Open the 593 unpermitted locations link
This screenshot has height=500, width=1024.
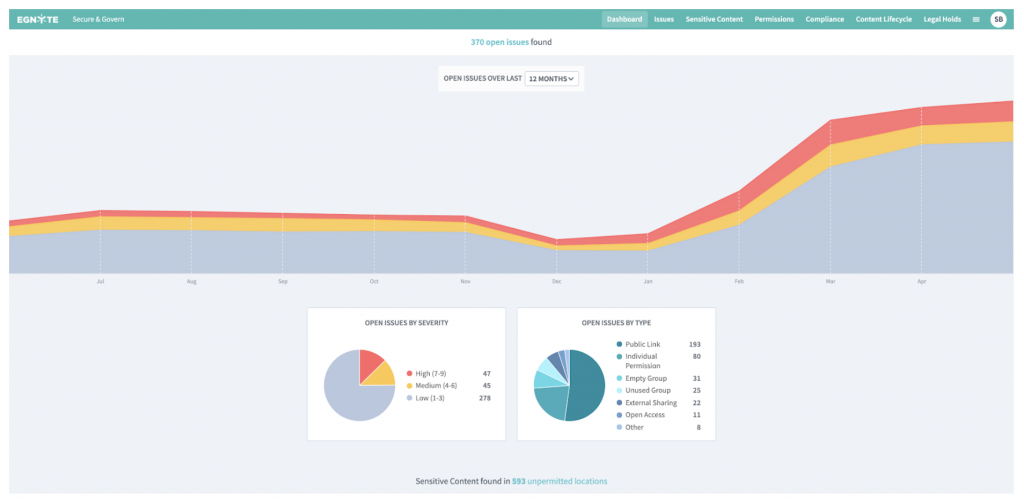click(559, 481)
